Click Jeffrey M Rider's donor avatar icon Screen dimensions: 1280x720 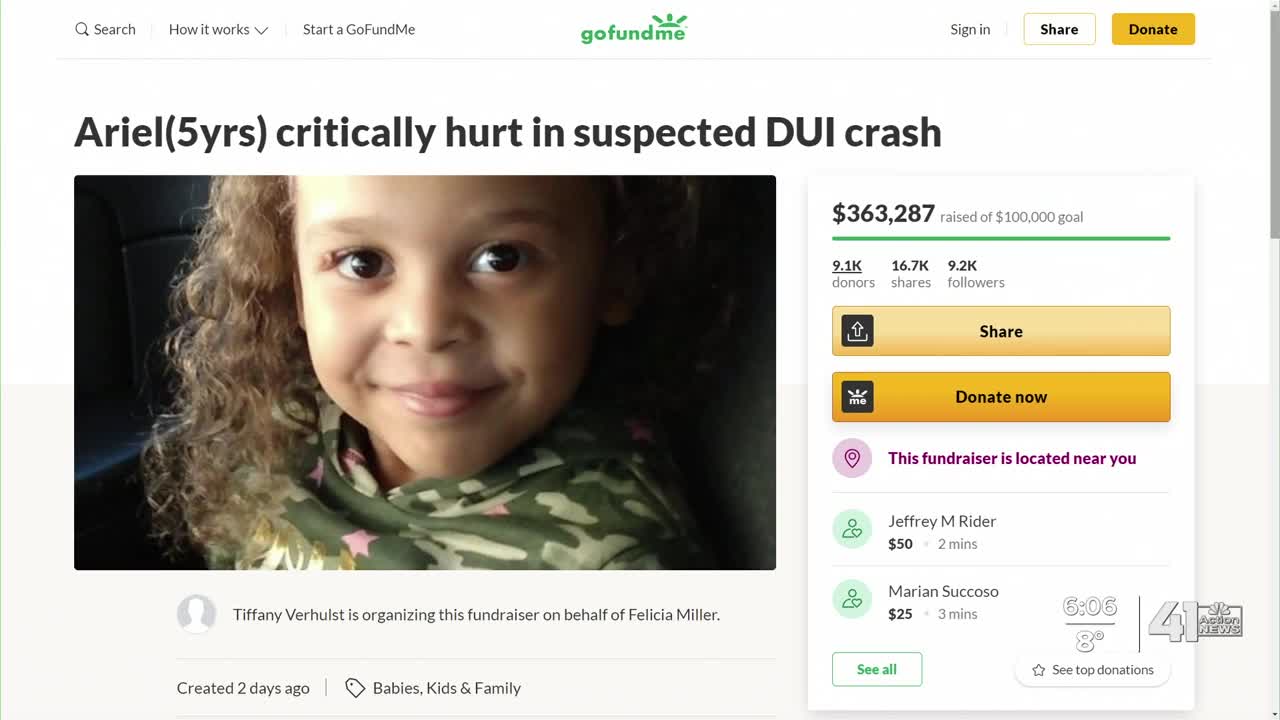[852, 530]
